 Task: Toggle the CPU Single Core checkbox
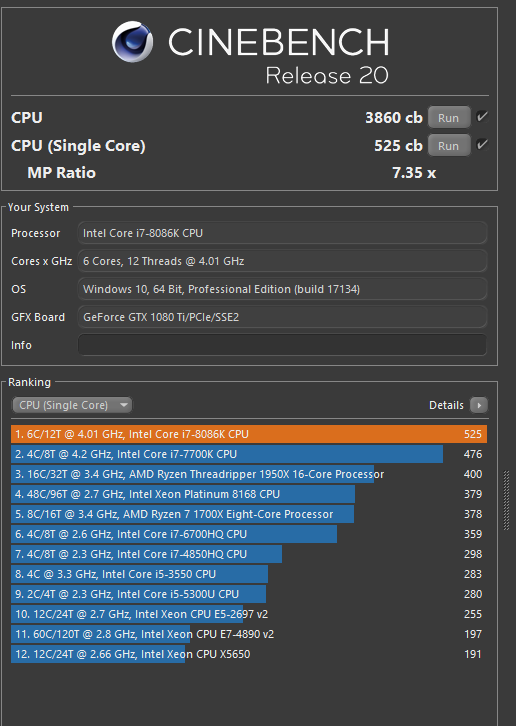coord(482,144)
